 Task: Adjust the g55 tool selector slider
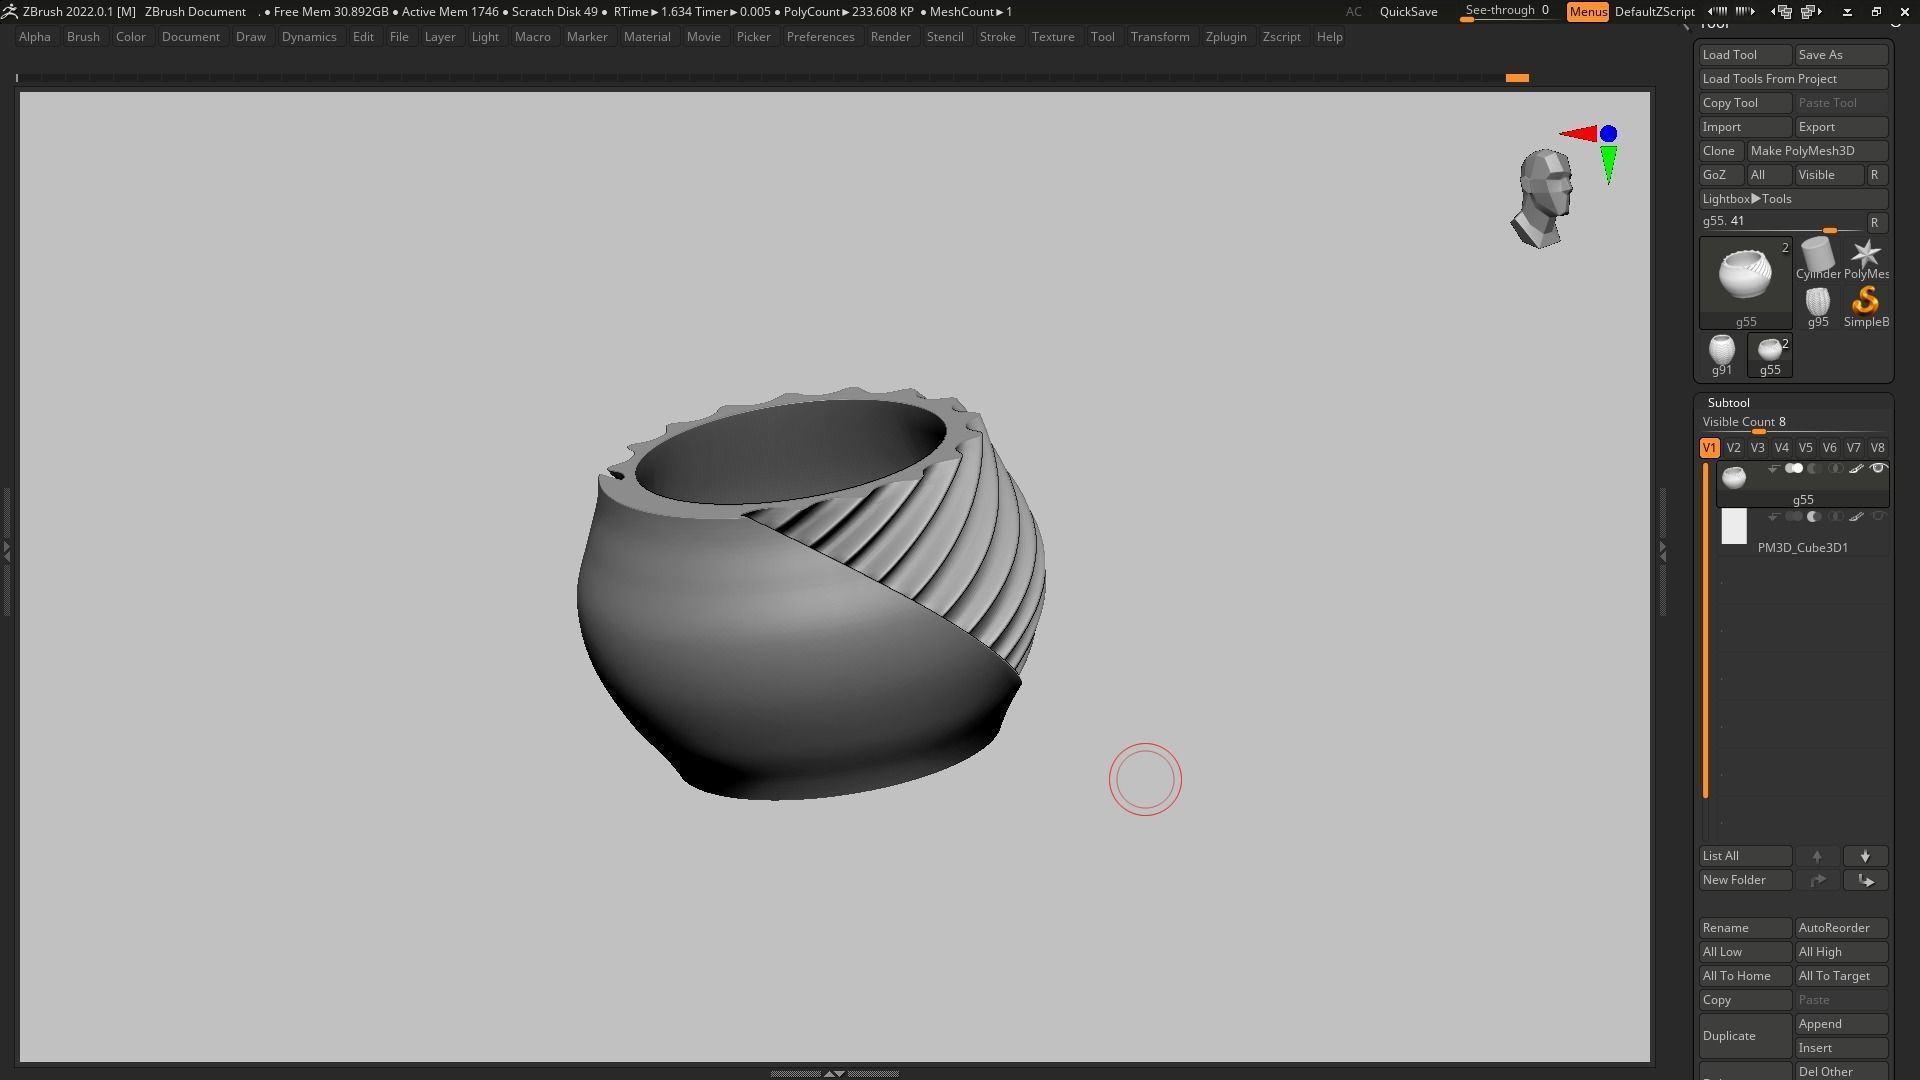(x=1782, y=222)
